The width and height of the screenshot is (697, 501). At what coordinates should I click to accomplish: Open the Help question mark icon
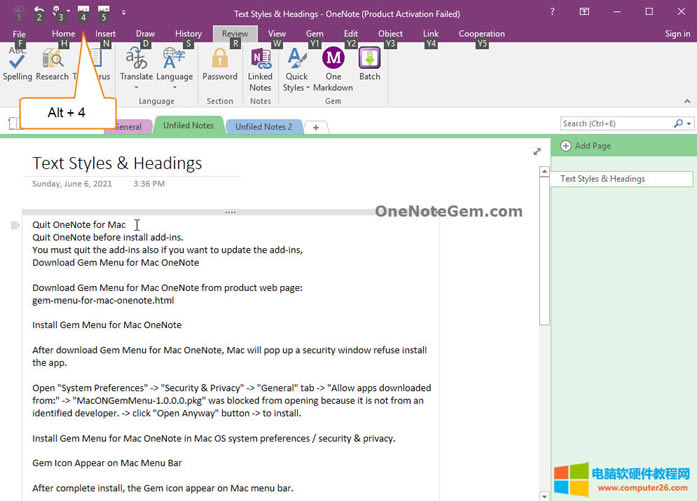point(553,12)
